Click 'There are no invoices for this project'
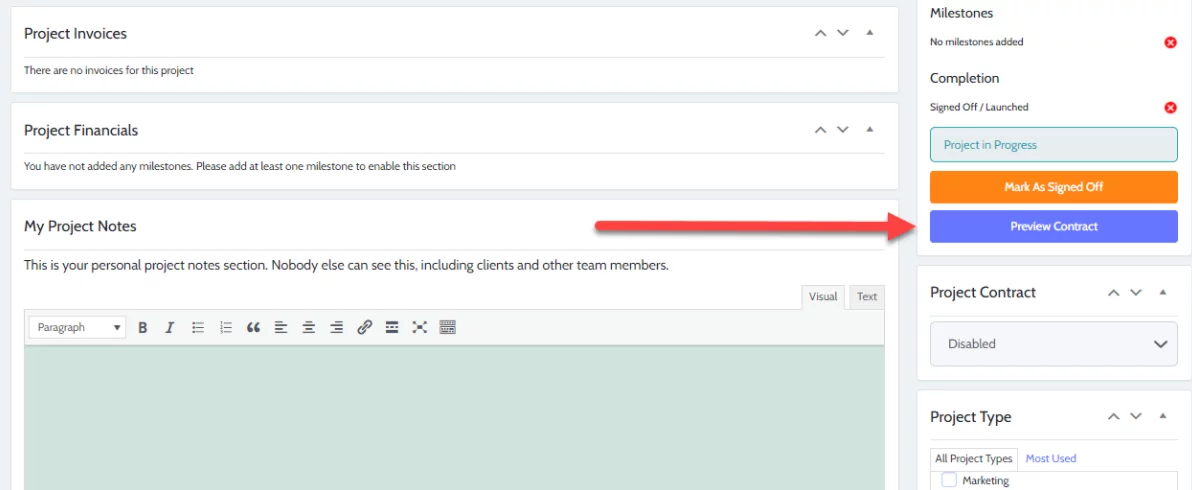Viewport: 1192px width, 490px height. pos(109,71)
